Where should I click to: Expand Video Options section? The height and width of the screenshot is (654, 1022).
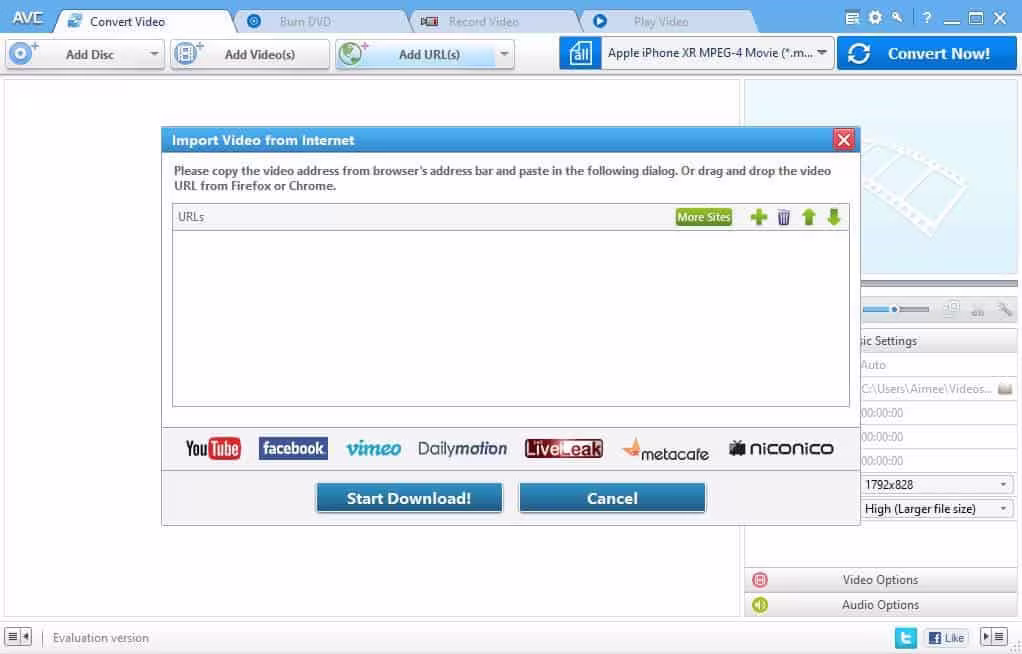881,580
